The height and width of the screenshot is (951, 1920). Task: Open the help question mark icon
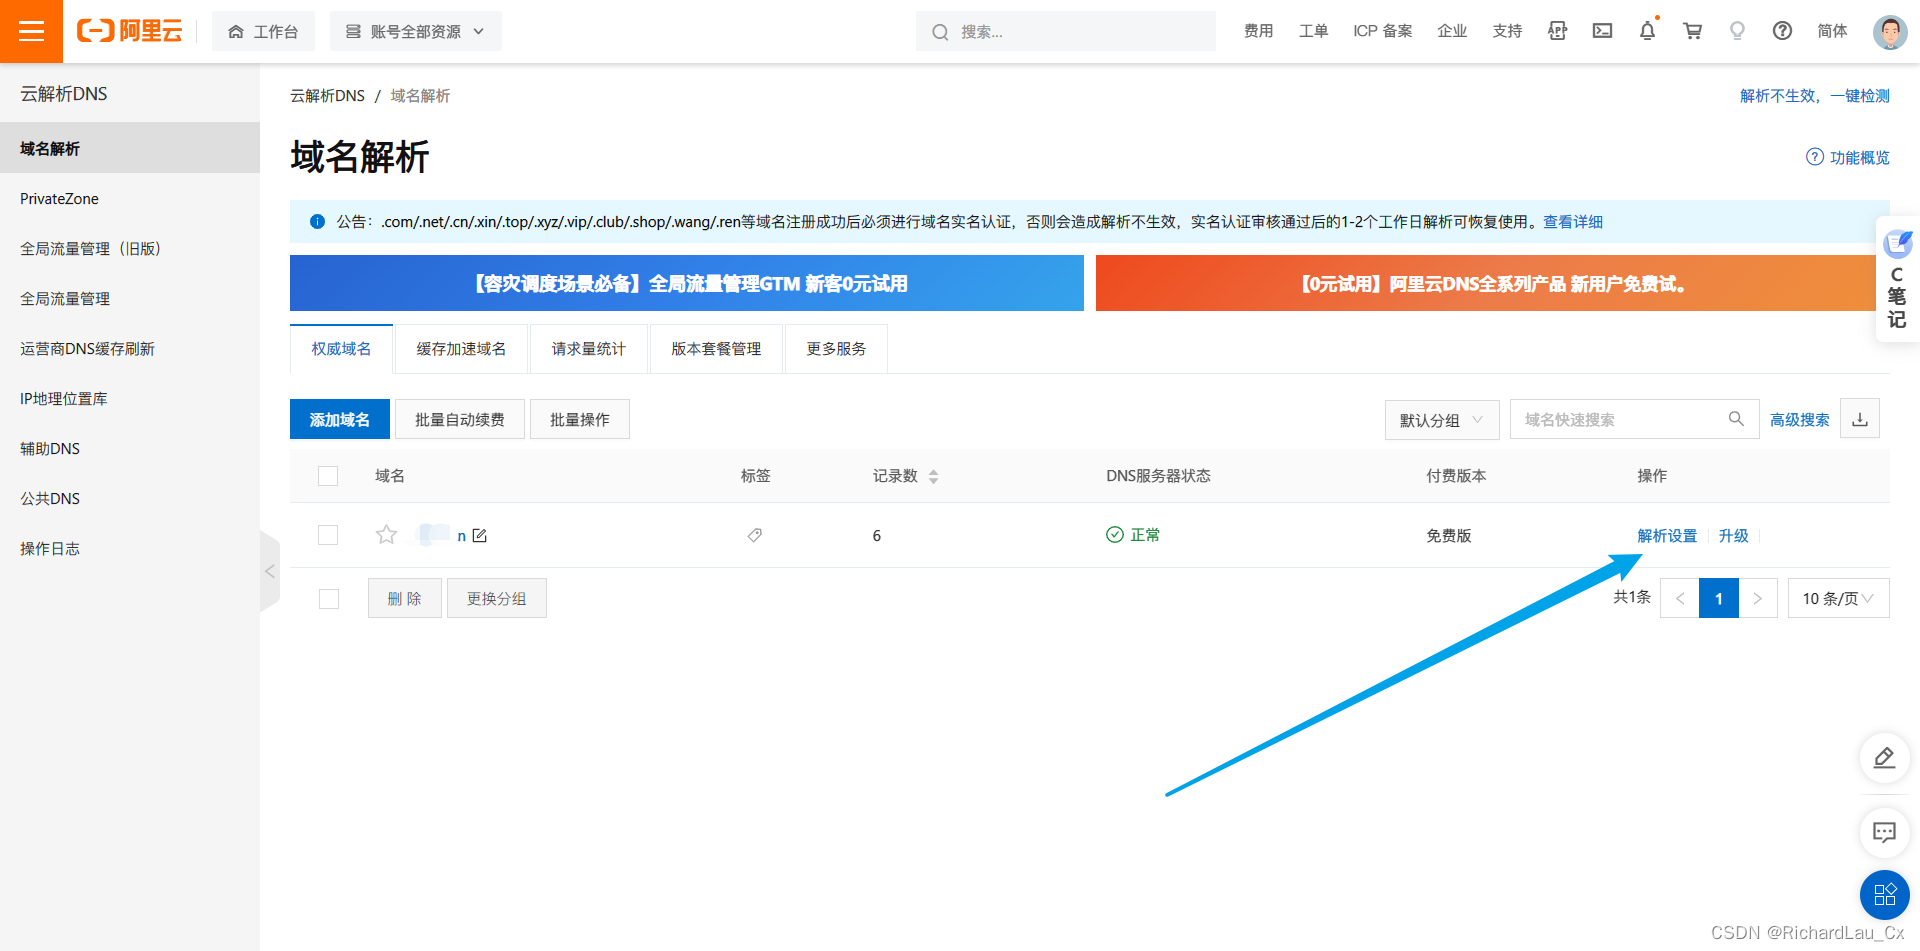(x=1782, y=31)
